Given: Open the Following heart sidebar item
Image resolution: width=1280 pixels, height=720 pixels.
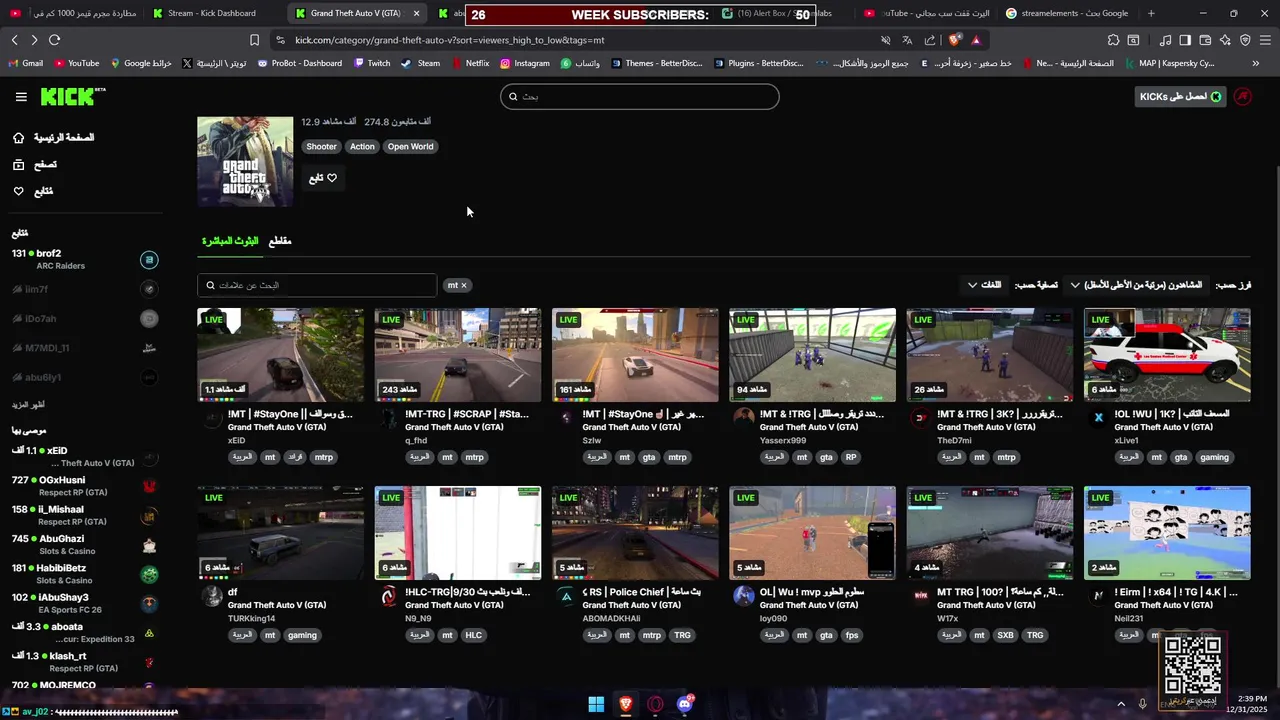Looking at the screenshot, I should [33, 191].
